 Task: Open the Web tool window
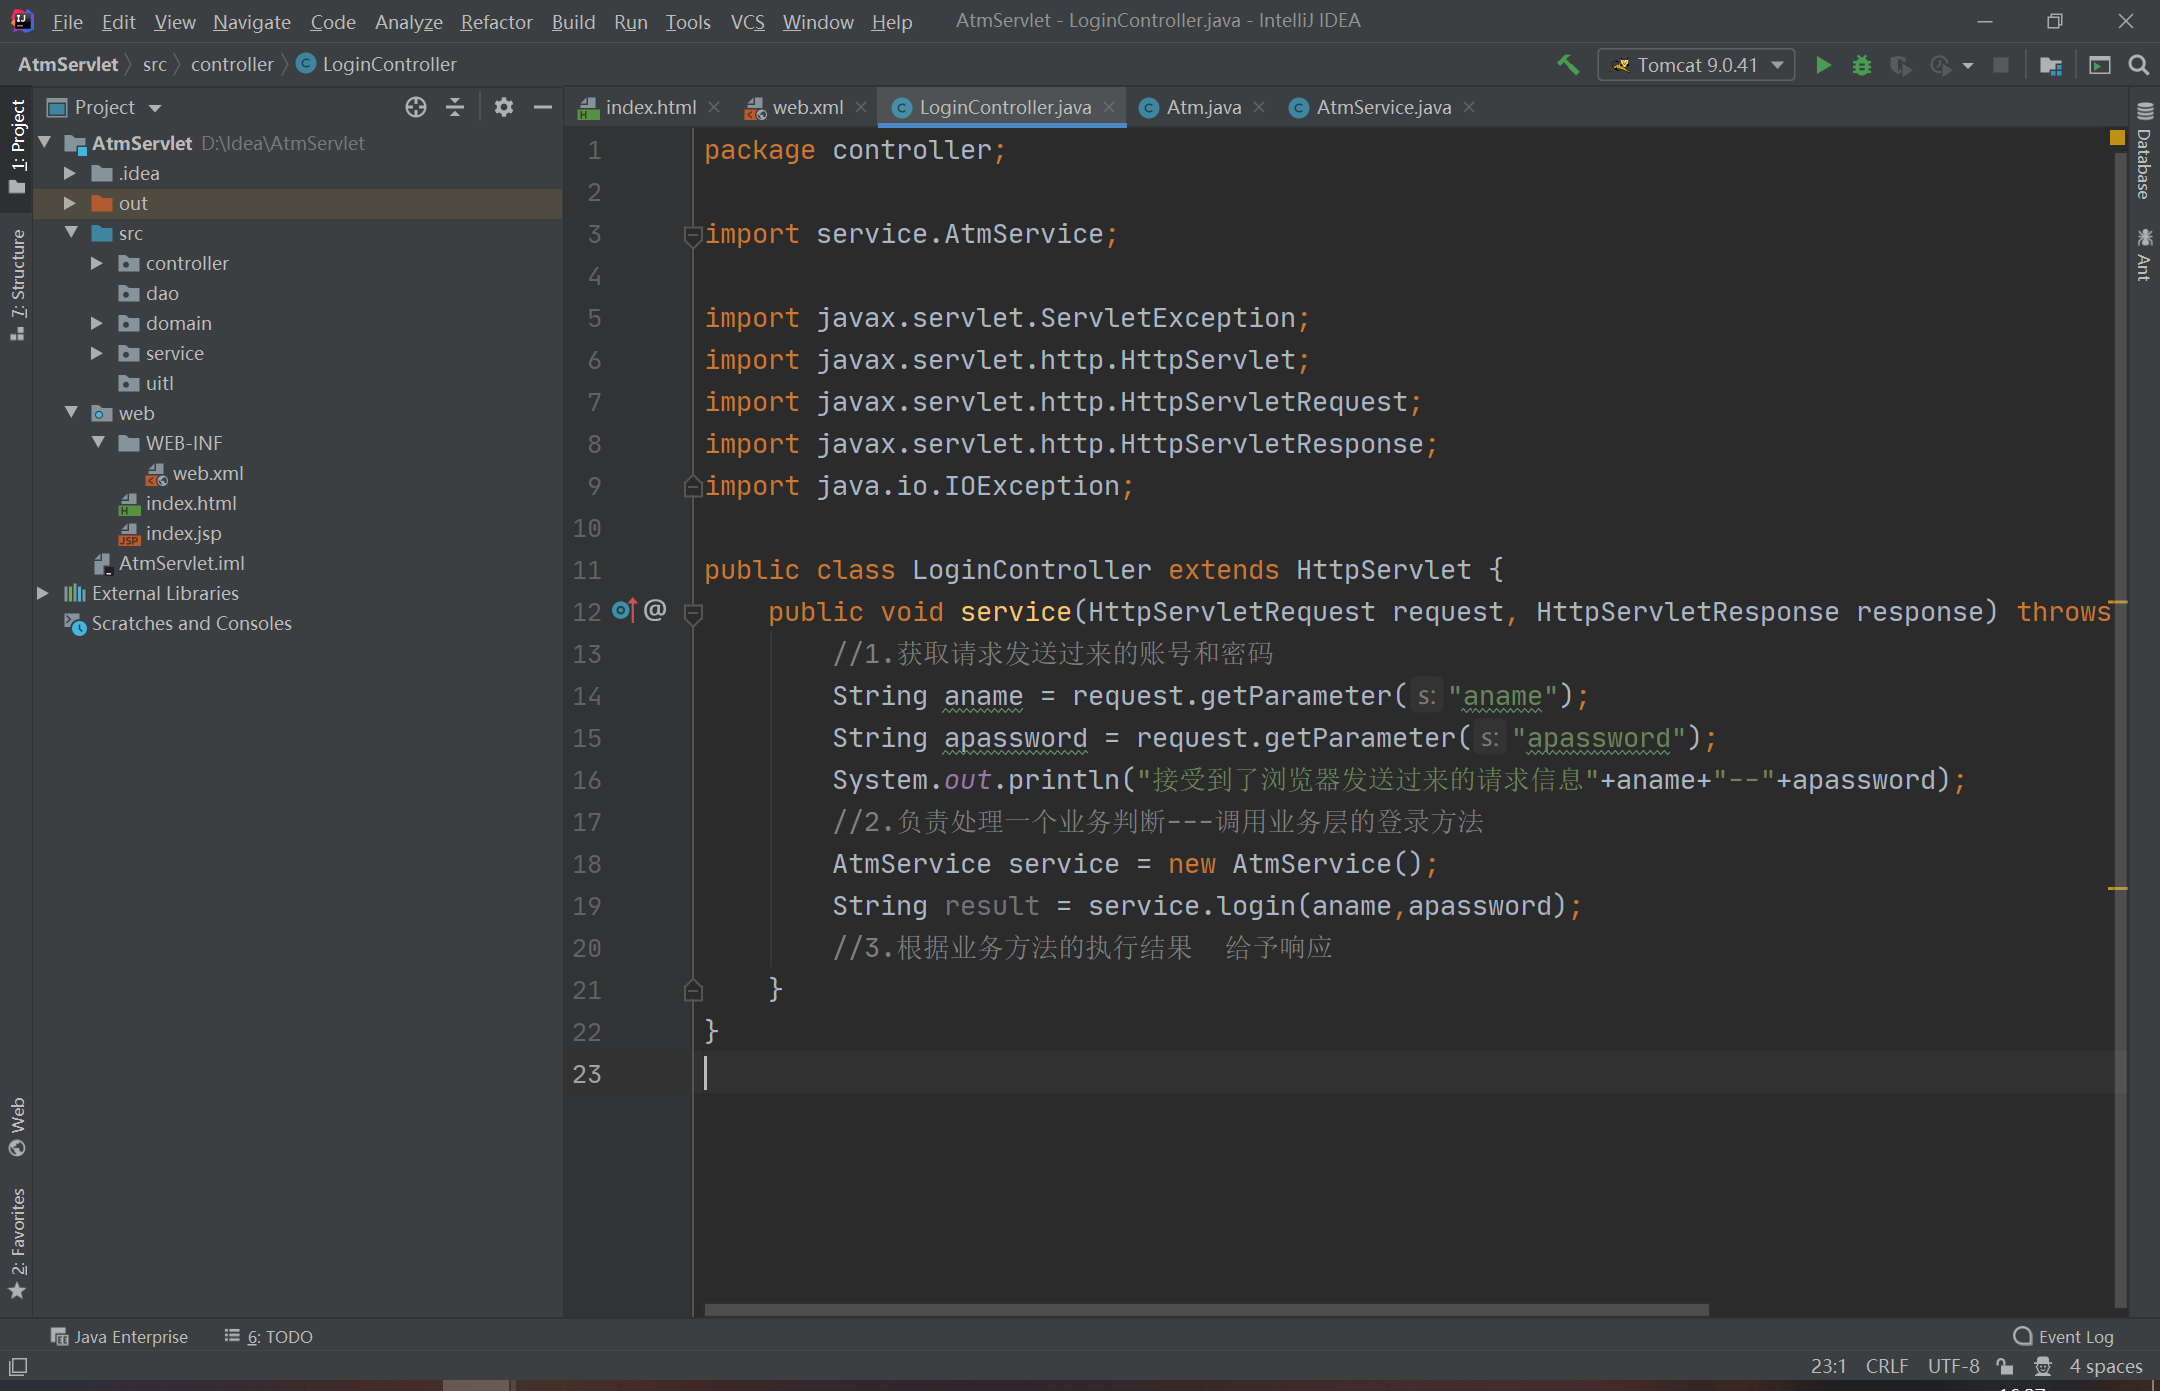click(17, 1126)
